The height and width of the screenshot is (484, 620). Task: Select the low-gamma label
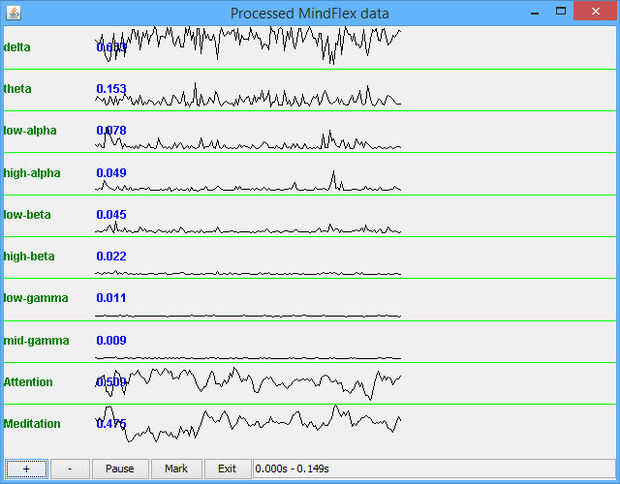pos(36,298)
